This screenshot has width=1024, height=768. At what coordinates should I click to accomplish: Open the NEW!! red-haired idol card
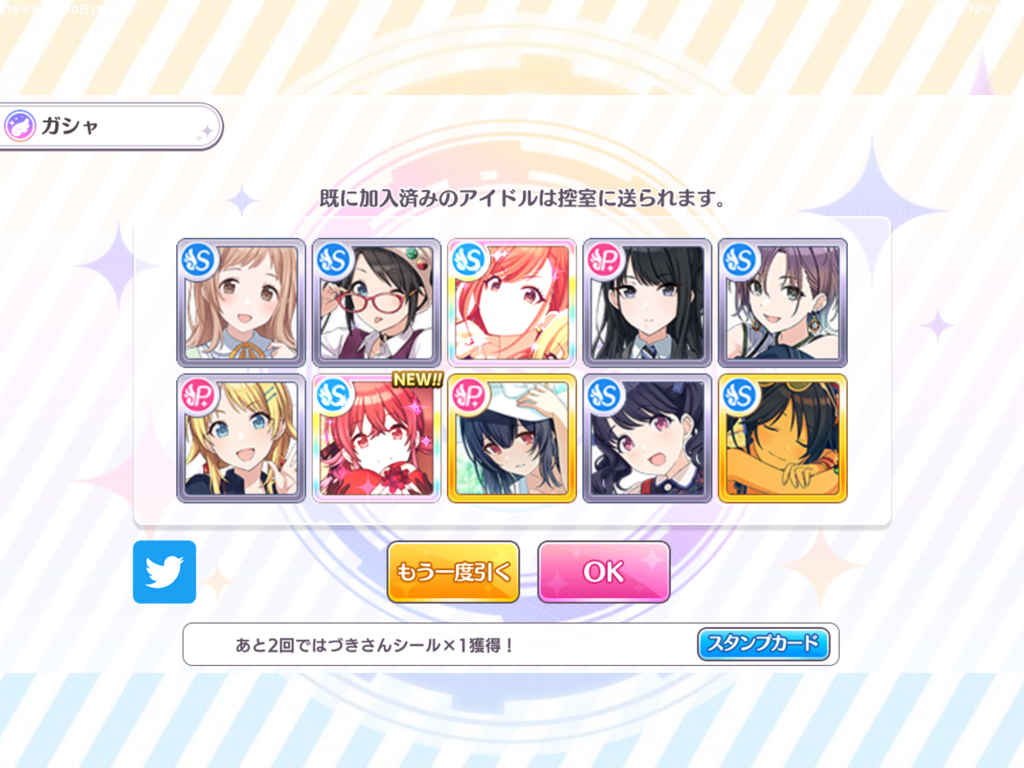376,438
